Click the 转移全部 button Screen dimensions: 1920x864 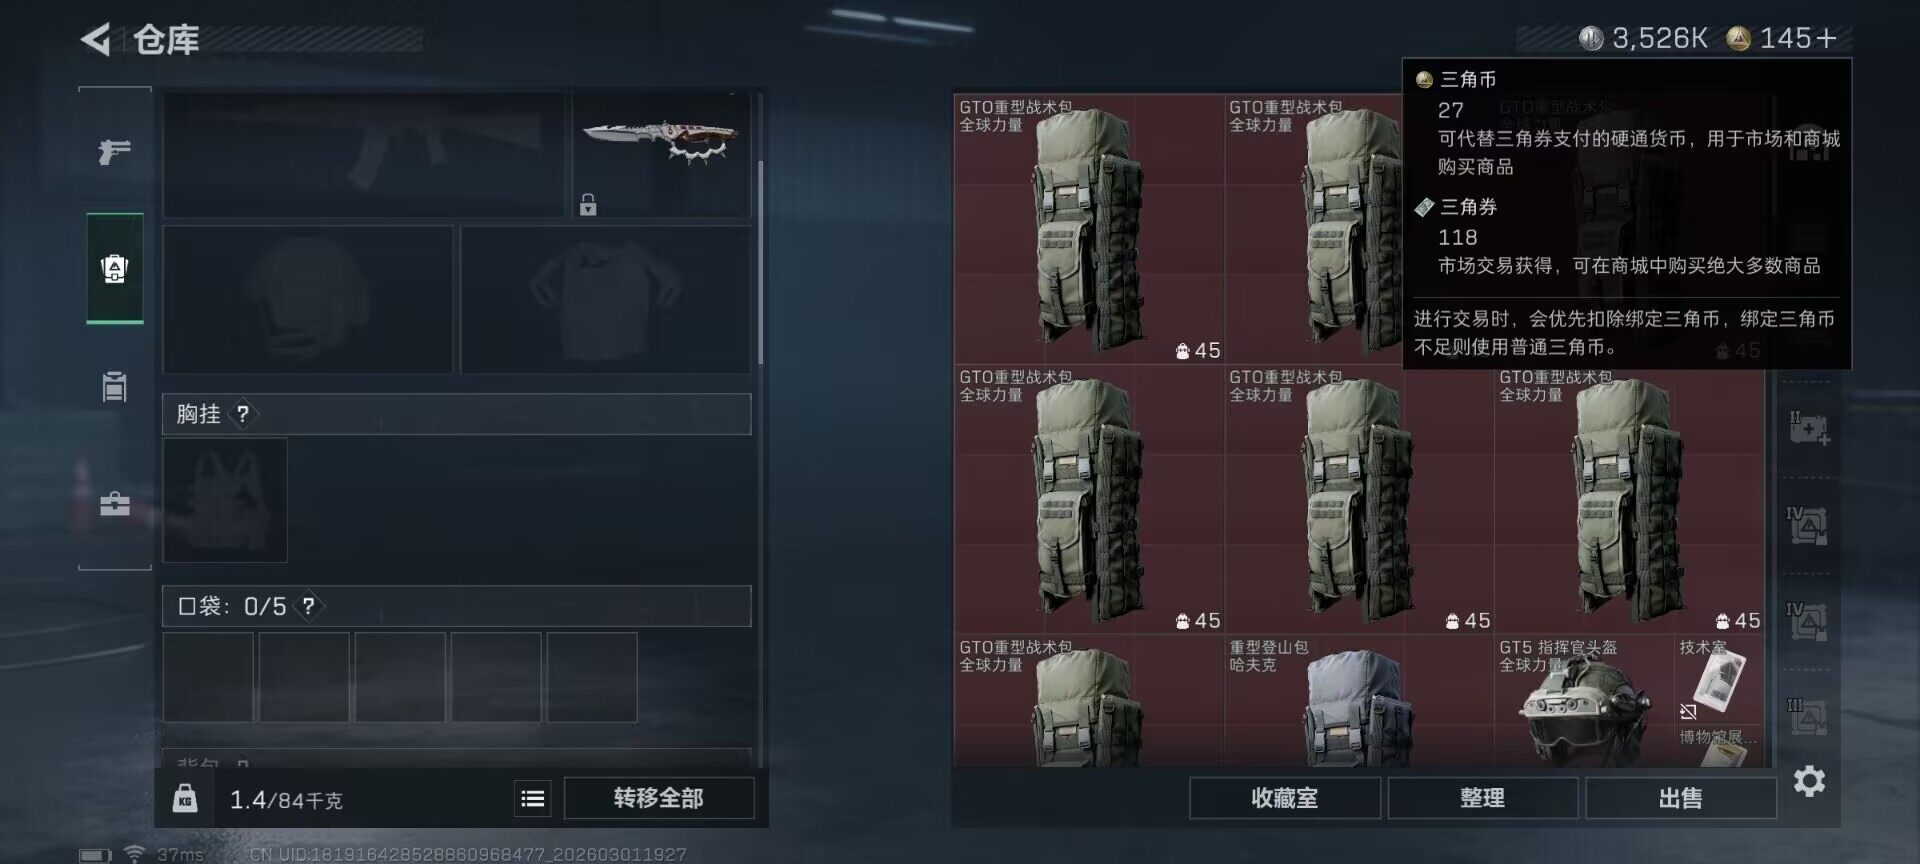659,798
